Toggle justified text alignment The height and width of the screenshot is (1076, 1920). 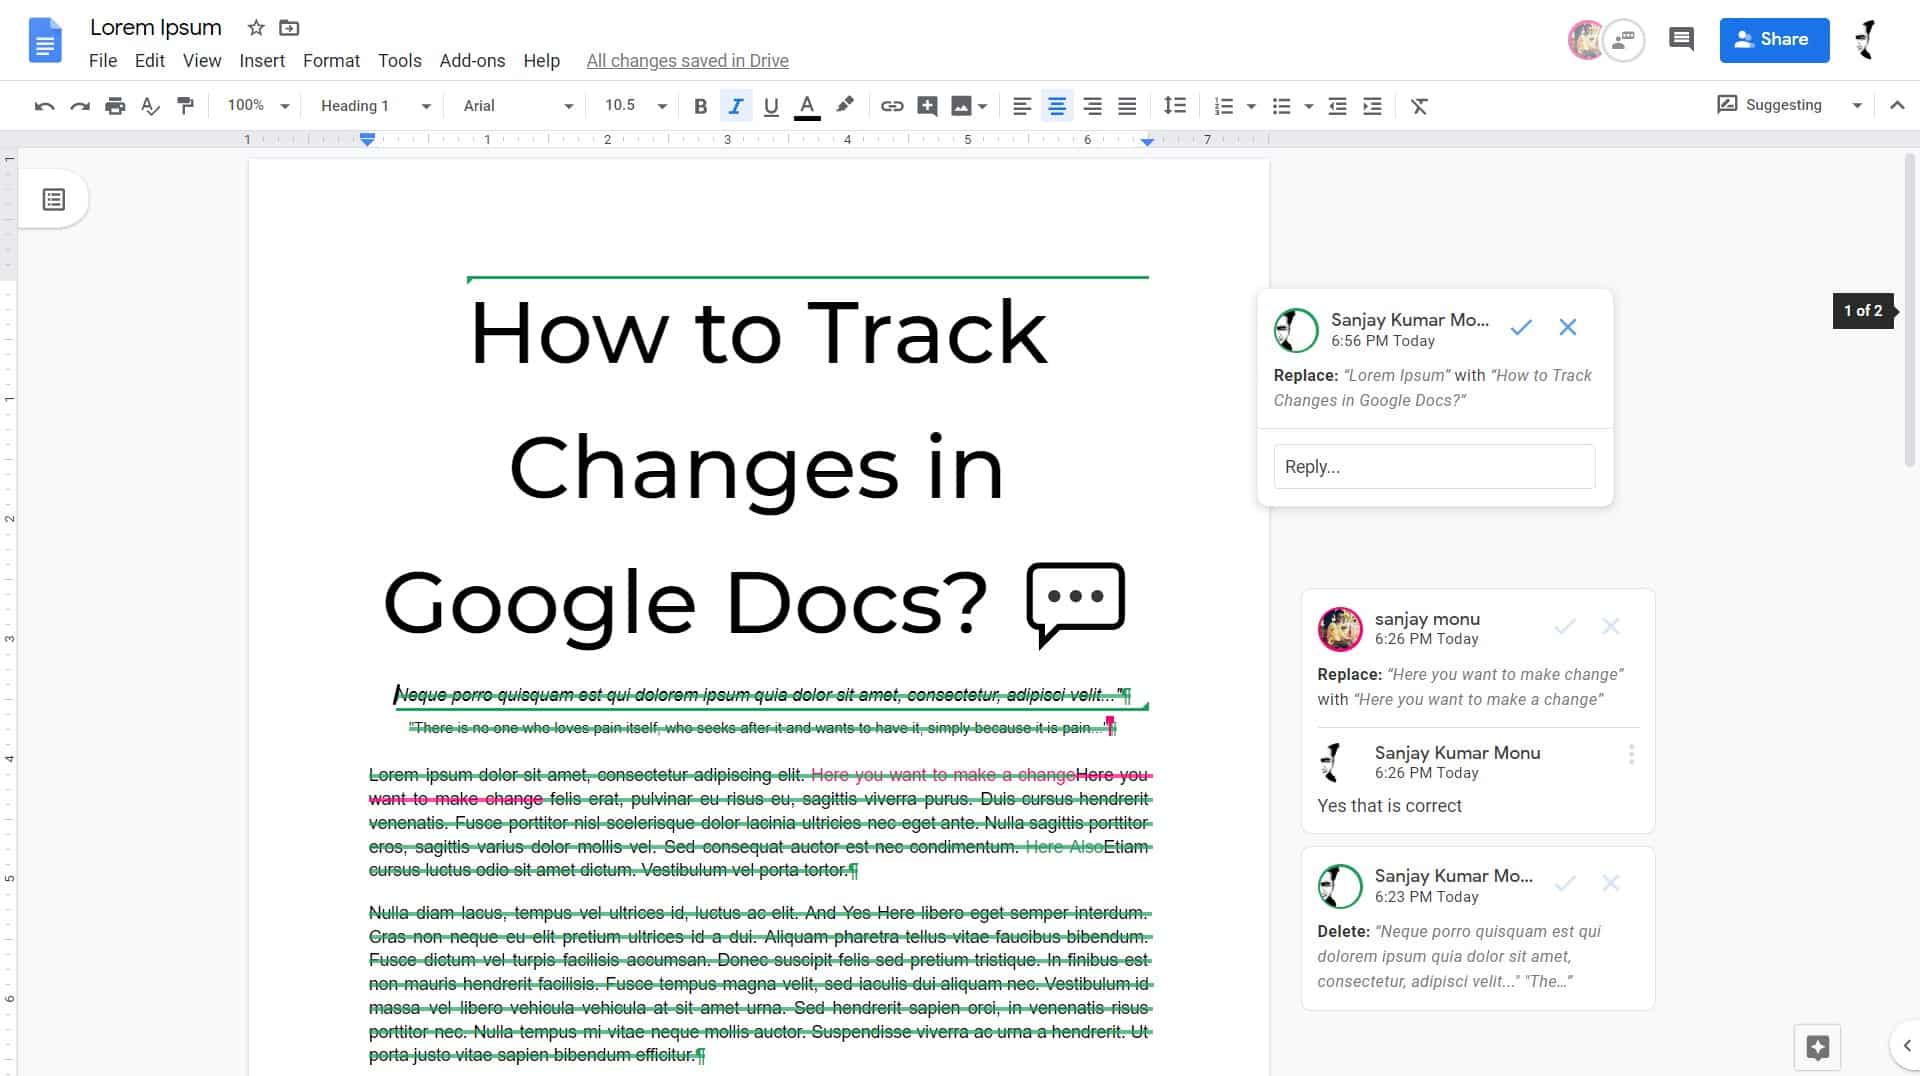[1128, 105]
